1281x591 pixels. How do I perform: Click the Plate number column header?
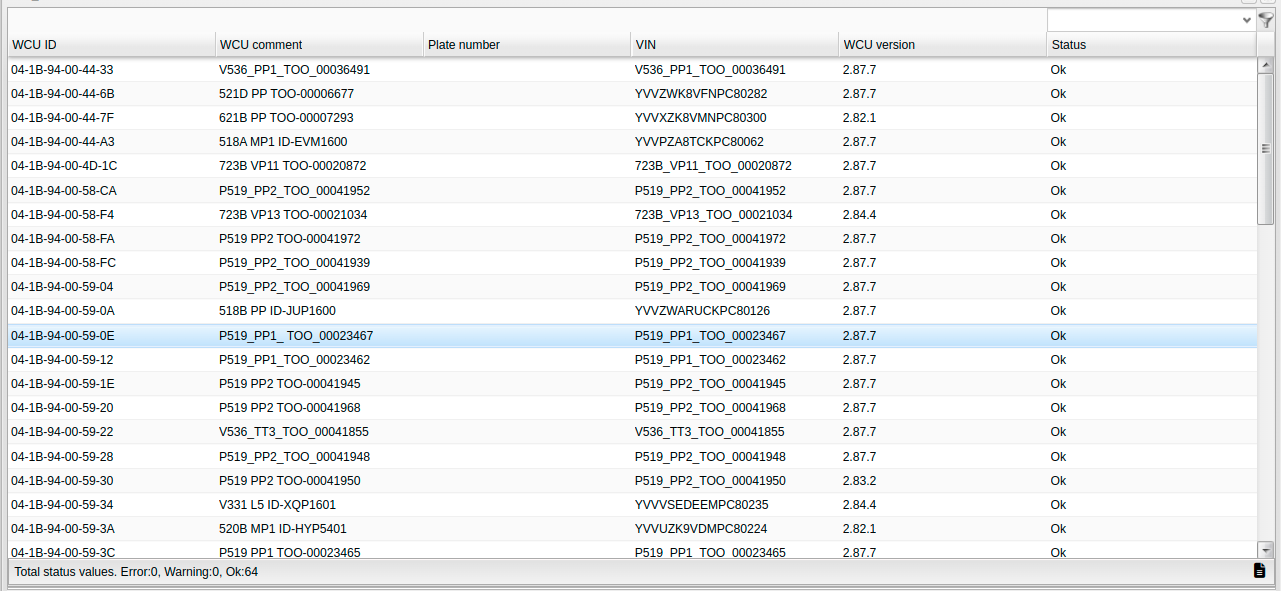tap(527, 45)
